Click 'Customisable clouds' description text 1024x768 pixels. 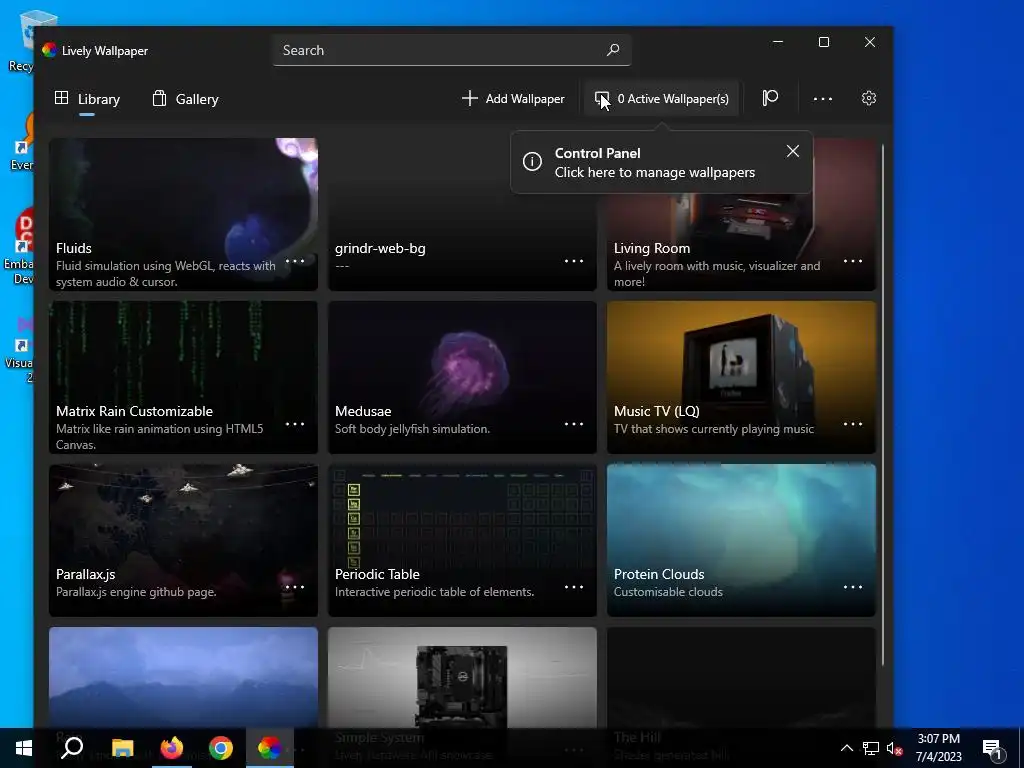click(x=668, y=592)
